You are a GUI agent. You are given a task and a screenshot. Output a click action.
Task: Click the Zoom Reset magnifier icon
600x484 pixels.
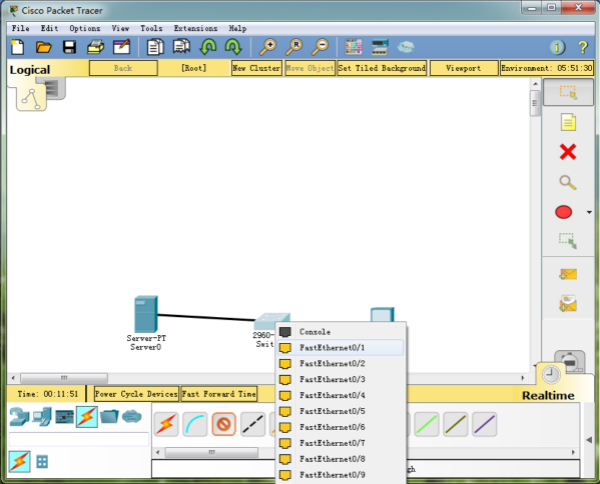[294, 47]
